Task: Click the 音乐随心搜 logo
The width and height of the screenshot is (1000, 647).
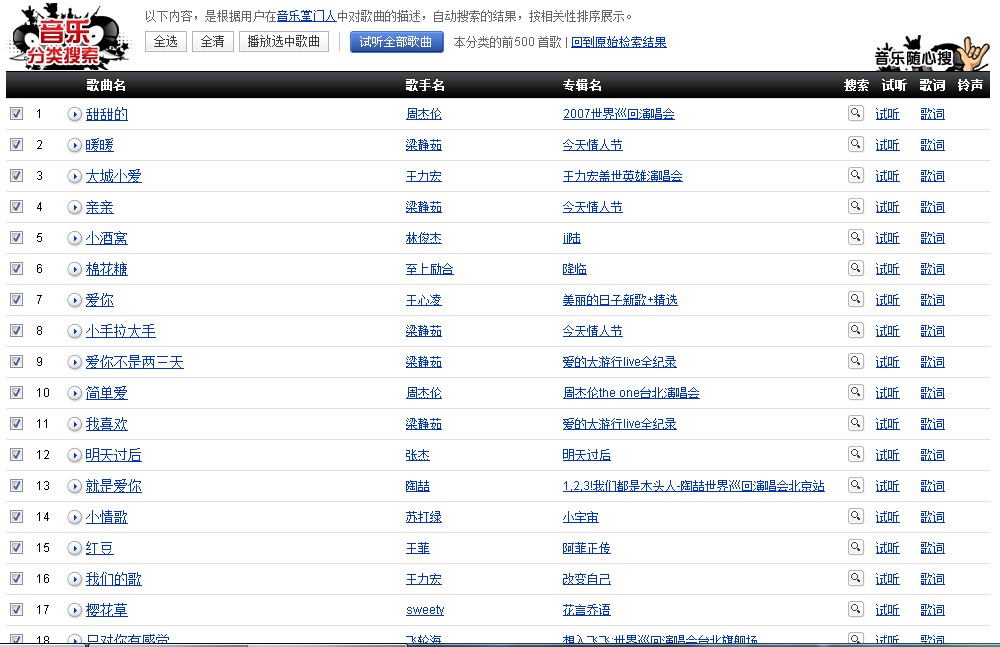Action: [930, 54]
